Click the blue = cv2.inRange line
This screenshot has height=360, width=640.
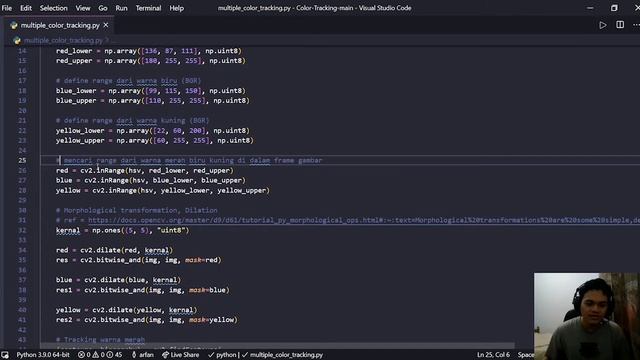click(x=151, y=180)
